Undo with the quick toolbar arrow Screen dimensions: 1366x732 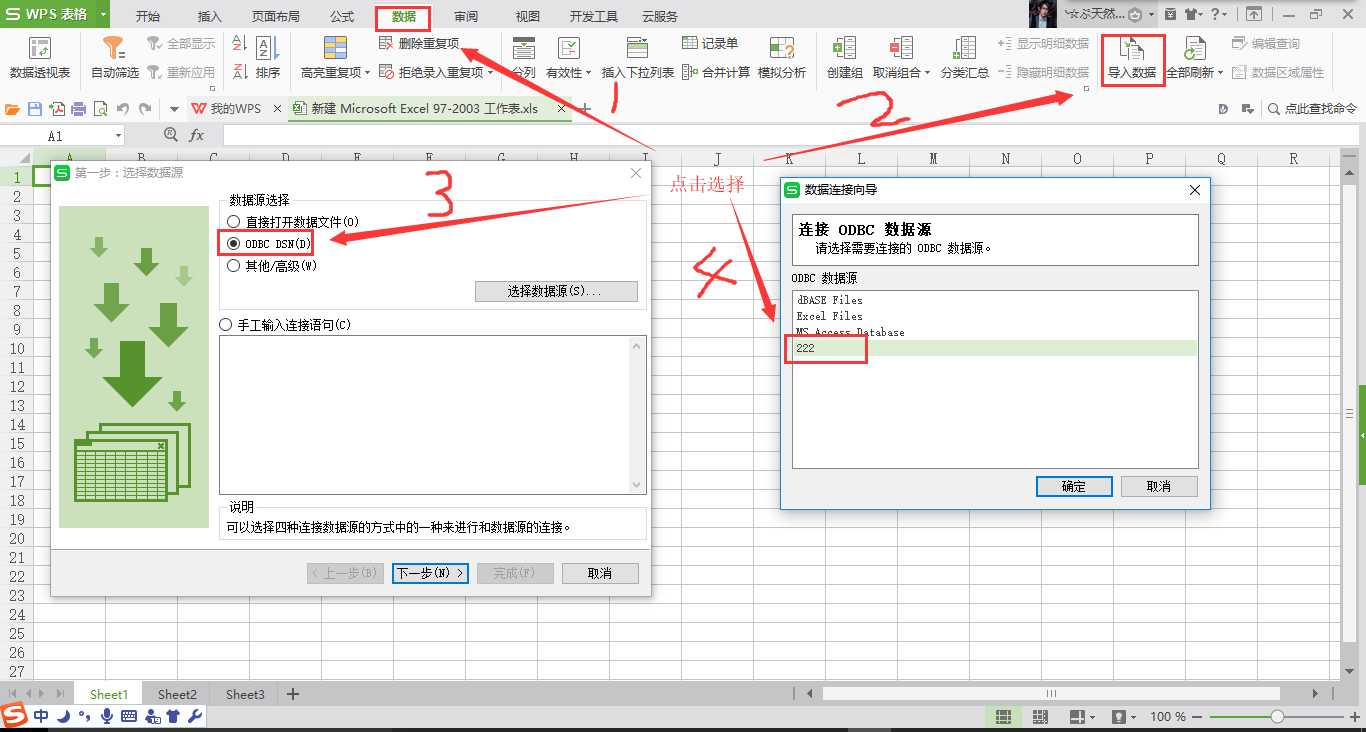pyautogui.click(x=122, y=108)
